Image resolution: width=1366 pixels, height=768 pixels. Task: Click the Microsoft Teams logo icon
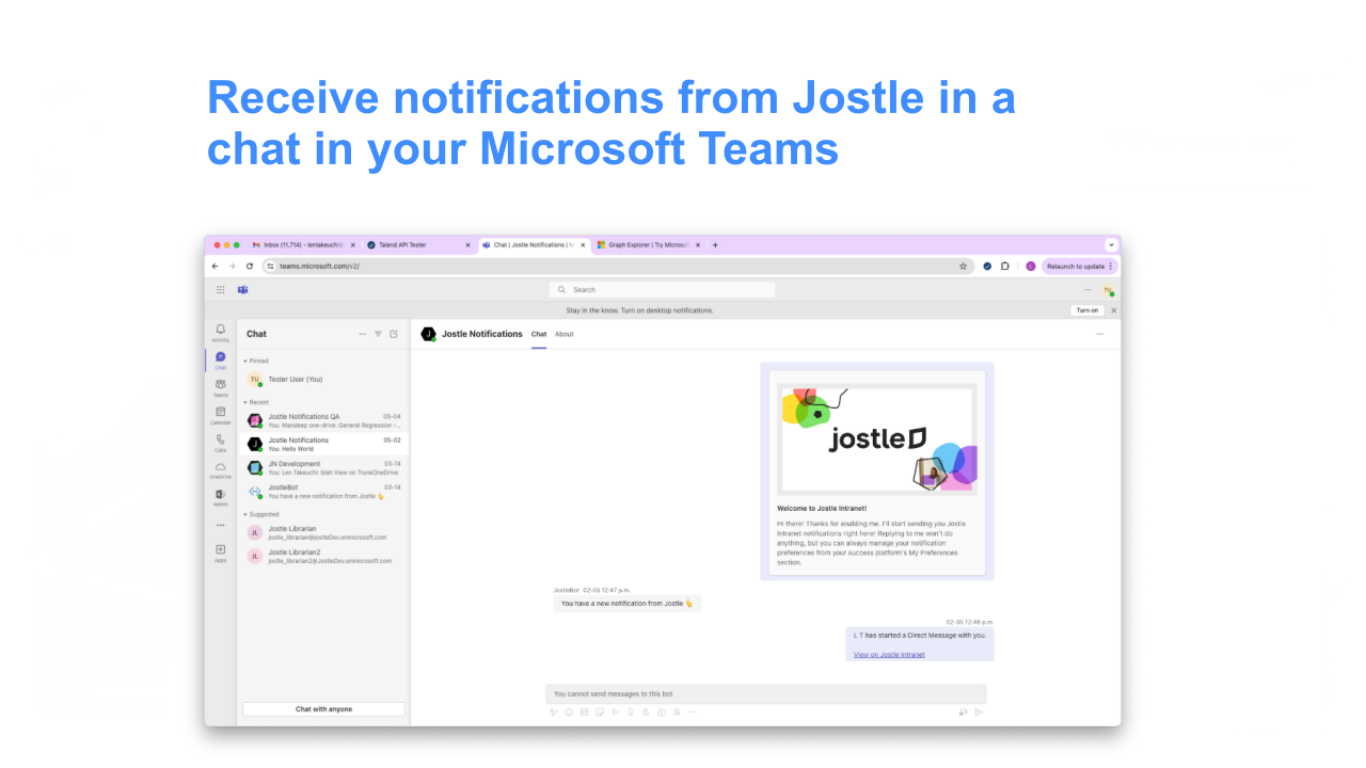click(x=242, y=290)
